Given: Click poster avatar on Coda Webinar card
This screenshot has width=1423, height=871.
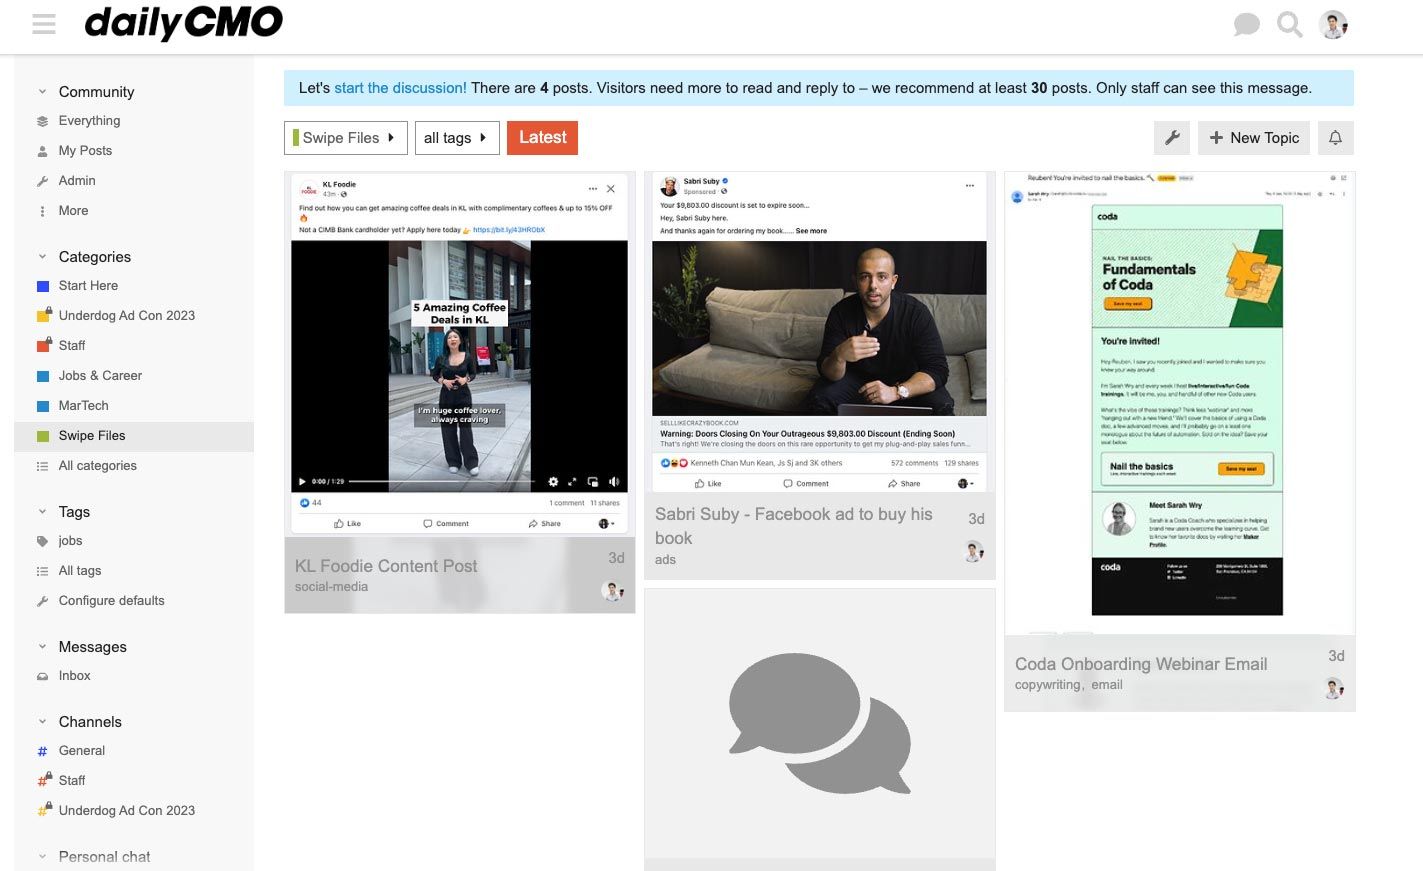Looking at the screenshot, I should (1333, 688).
